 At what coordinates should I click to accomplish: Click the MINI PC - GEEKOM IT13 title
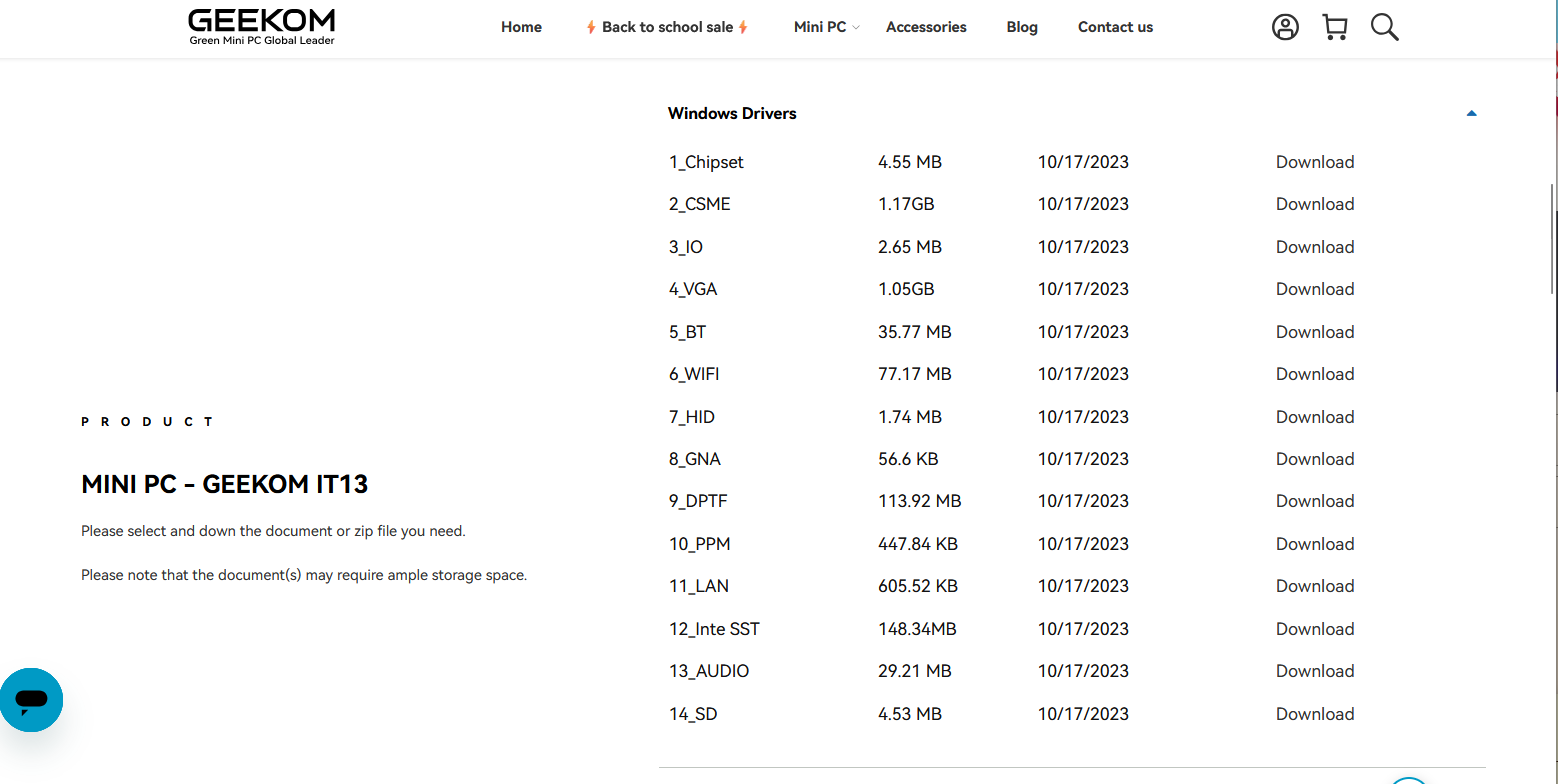[225, 485]
